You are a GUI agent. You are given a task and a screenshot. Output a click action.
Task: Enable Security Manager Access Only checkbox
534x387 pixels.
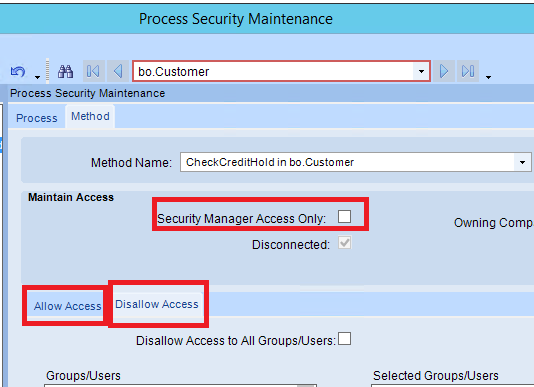coord(344,216)
